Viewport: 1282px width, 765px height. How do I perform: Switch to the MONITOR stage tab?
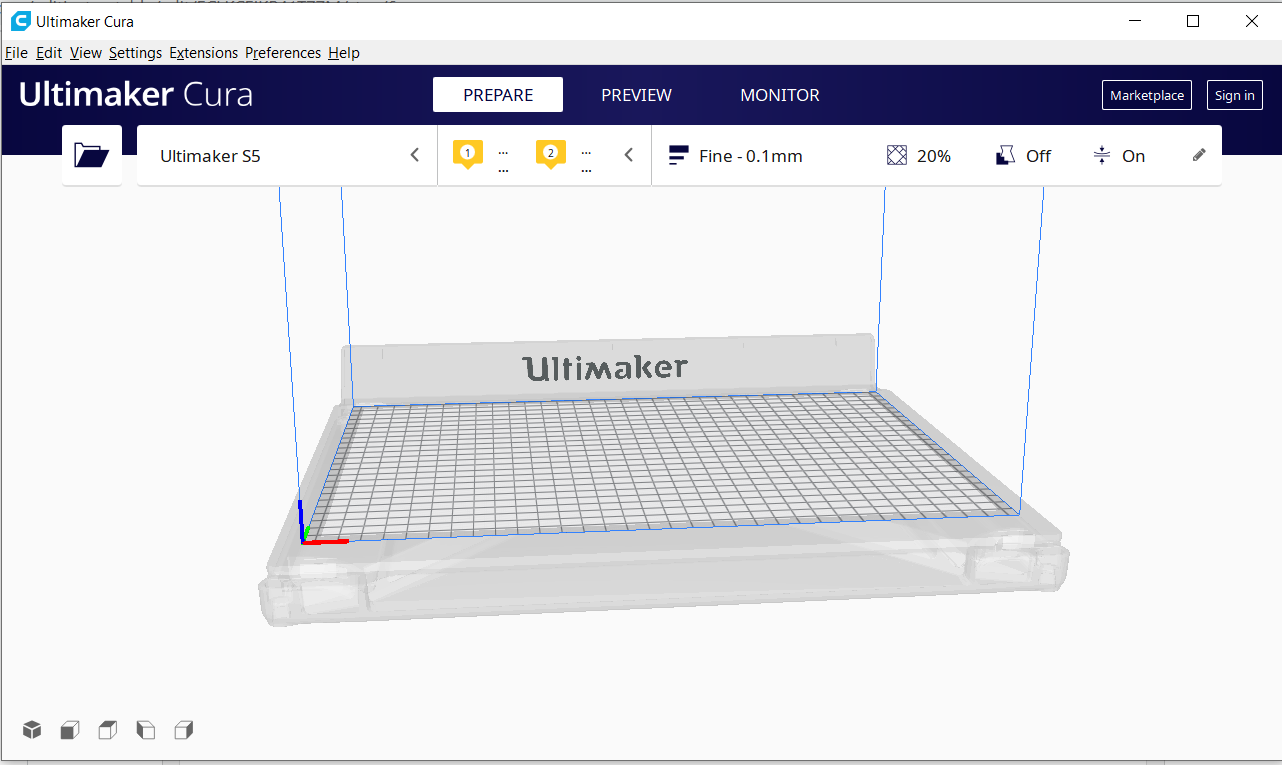click(780, 95)
